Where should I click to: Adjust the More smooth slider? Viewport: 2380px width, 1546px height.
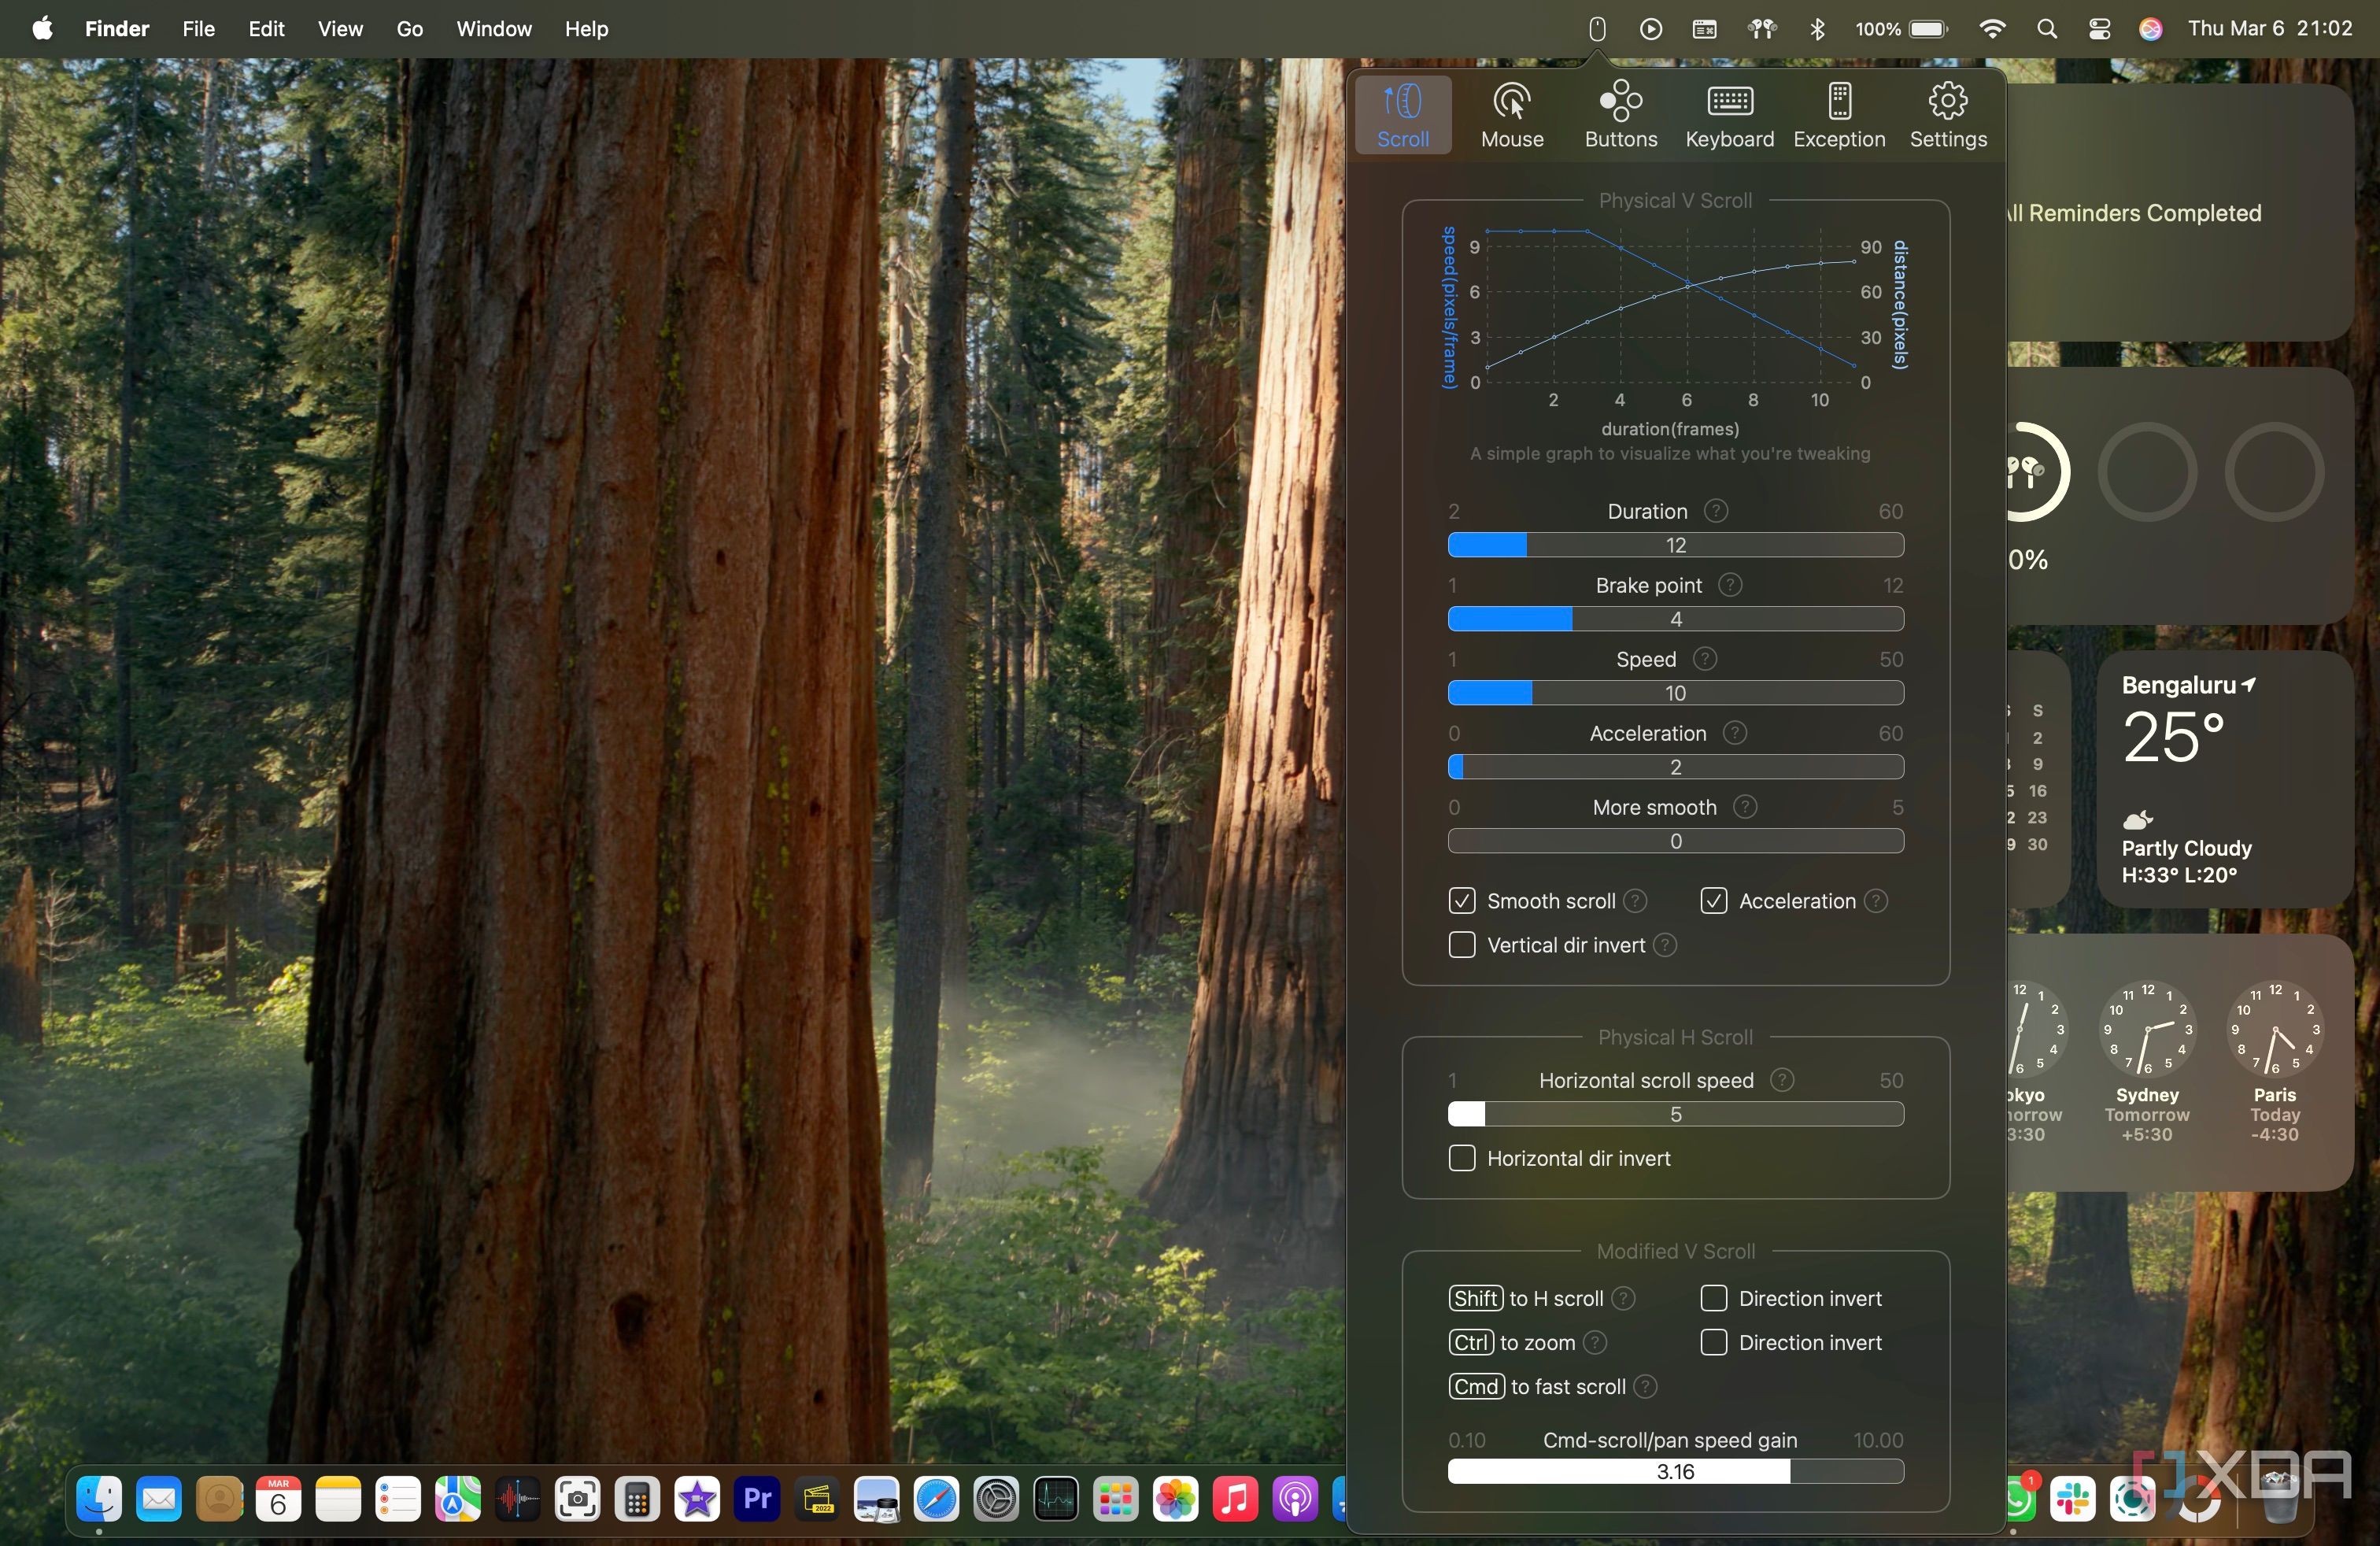[x=1675, y=841]
